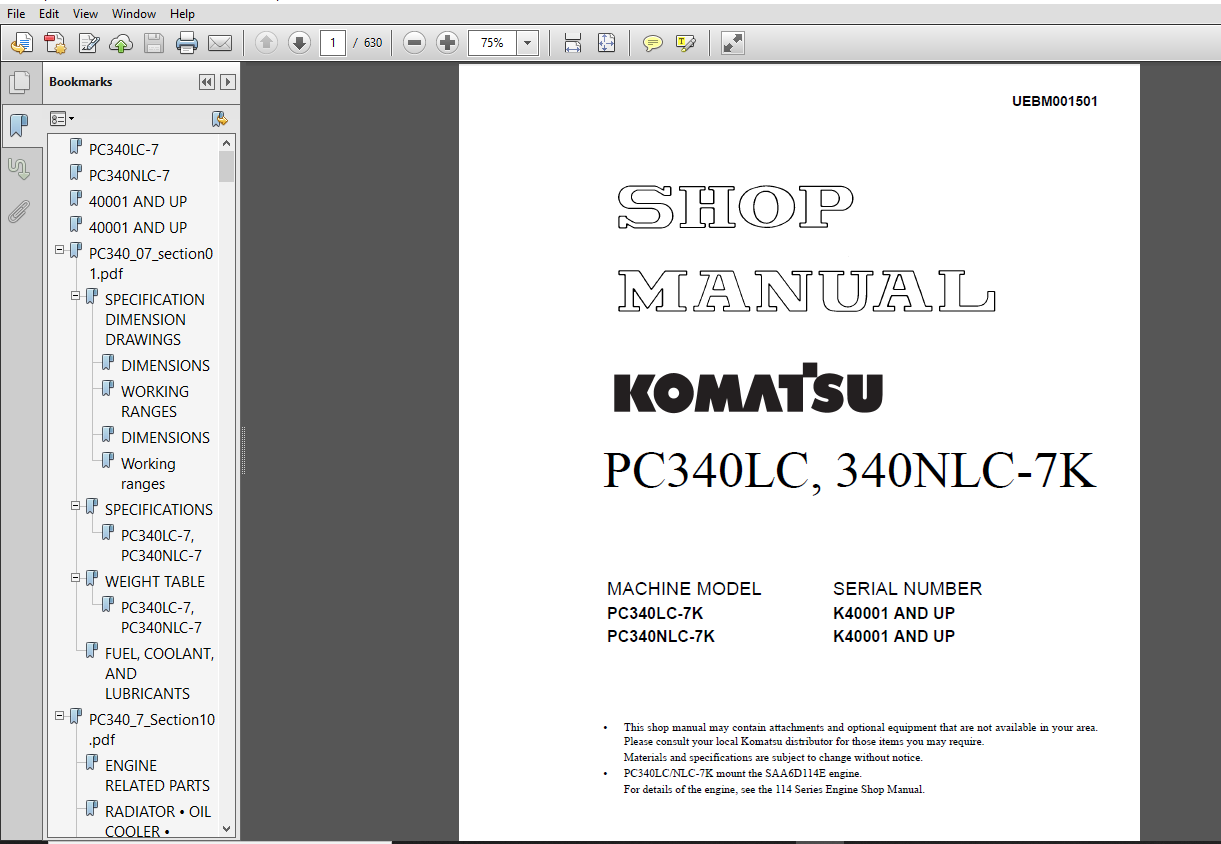Collapse SPECIFICATION DIMENSION DRAWINGS bookmark node
This screenshot has width=1221, height=844.
(x=76, y=295)
